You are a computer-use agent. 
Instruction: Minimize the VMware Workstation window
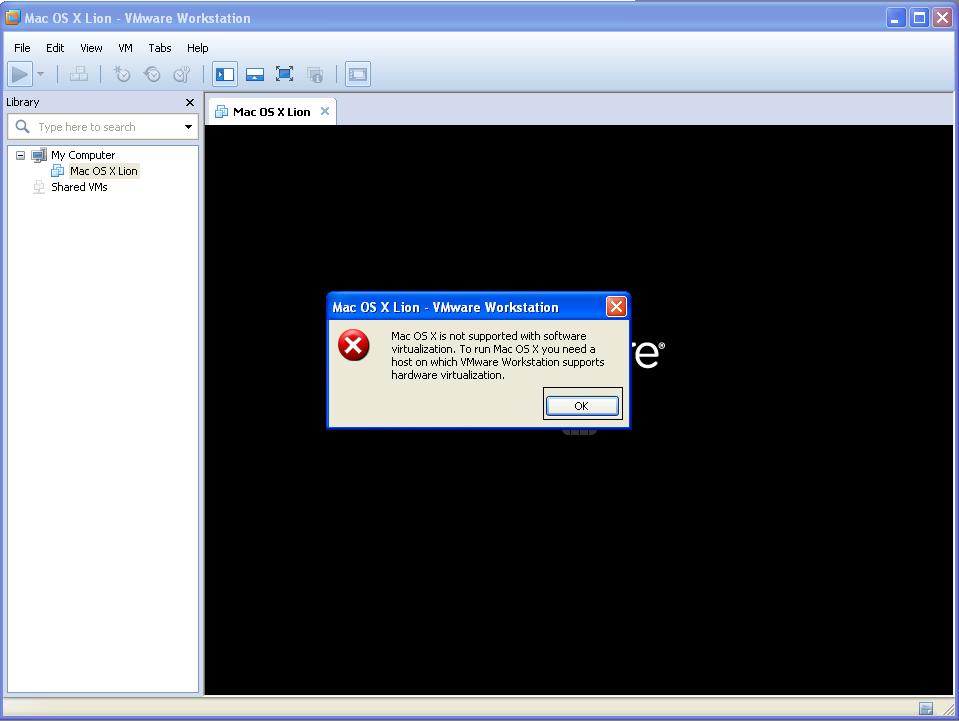click(x=895, y=18)
